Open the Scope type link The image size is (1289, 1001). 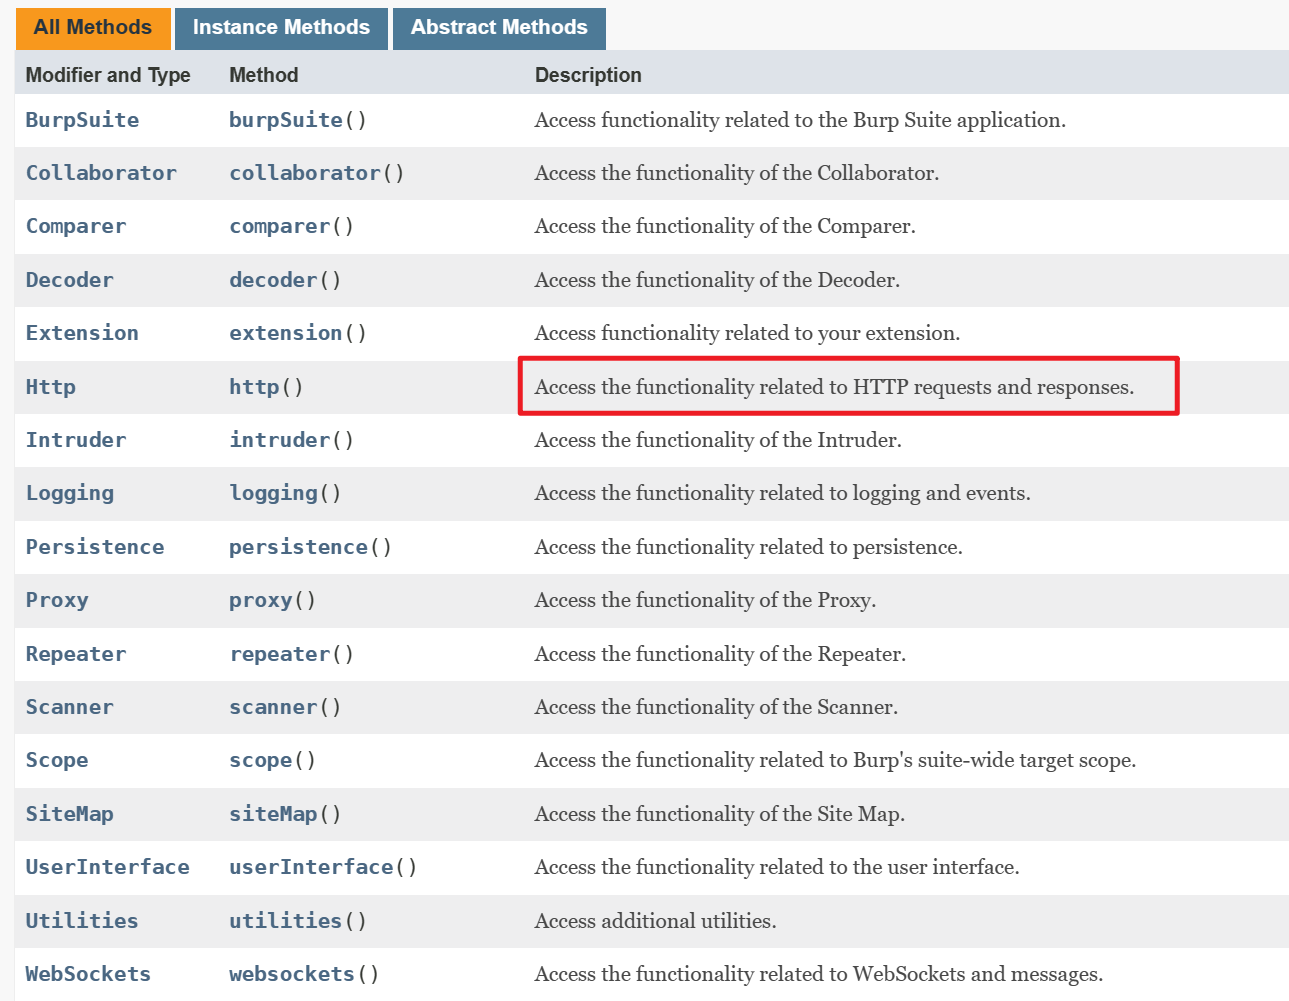point(57,760)
